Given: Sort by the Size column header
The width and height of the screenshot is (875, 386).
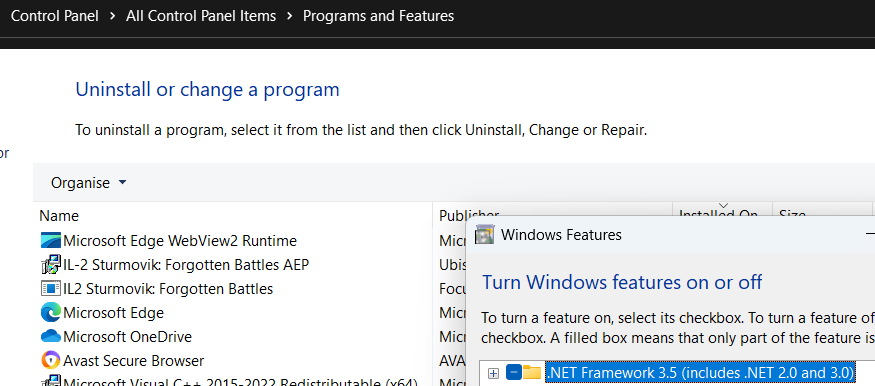Looking at the screenshot, I should click(792, 214).
